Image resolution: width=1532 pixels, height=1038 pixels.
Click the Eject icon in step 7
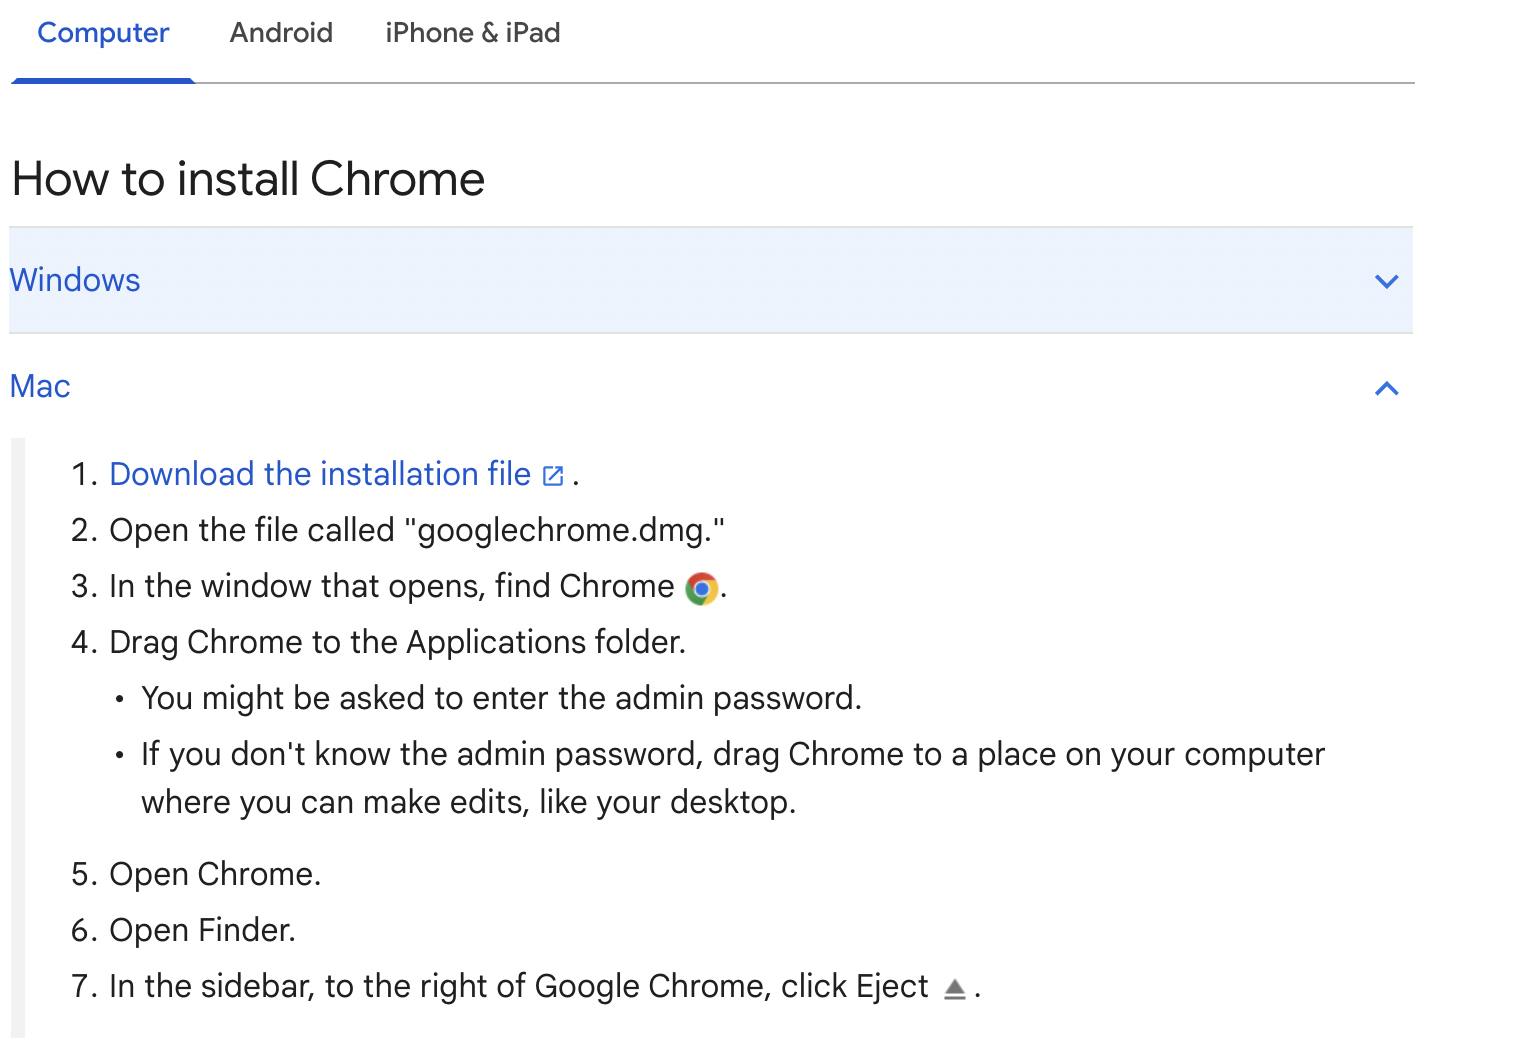(955, 989)
